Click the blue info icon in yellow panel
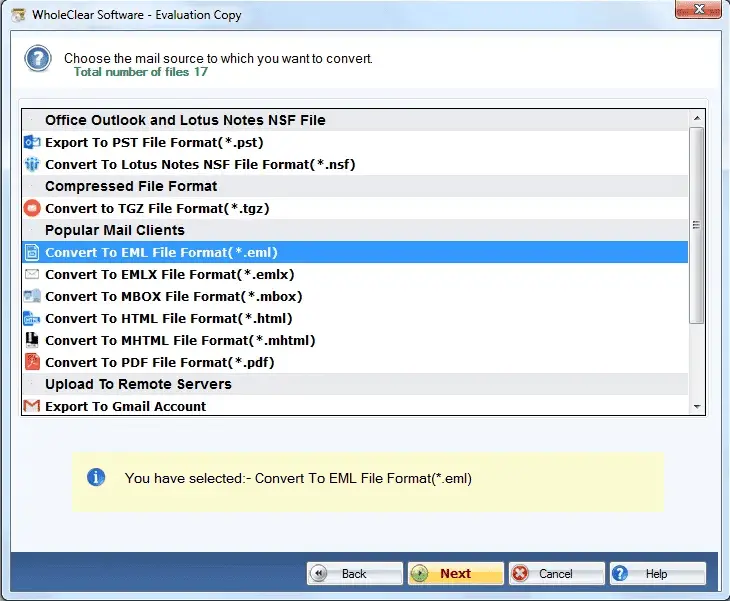The height and width of the screenshot is (601, 730). pyautogui.click(x=96, y=477)
